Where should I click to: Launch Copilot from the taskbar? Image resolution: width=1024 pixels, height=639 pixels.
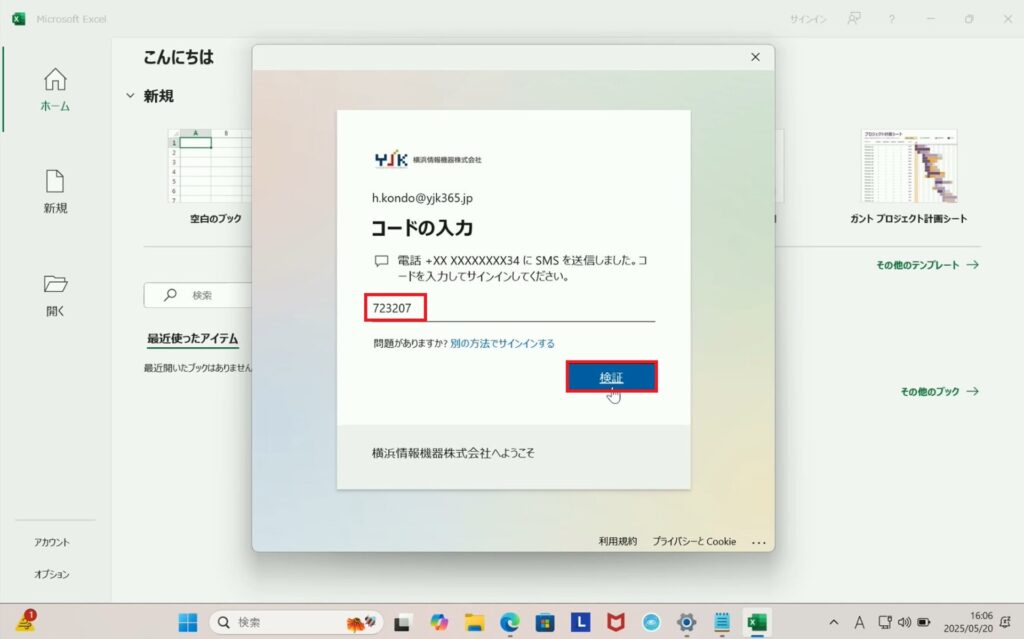[439, 623]
